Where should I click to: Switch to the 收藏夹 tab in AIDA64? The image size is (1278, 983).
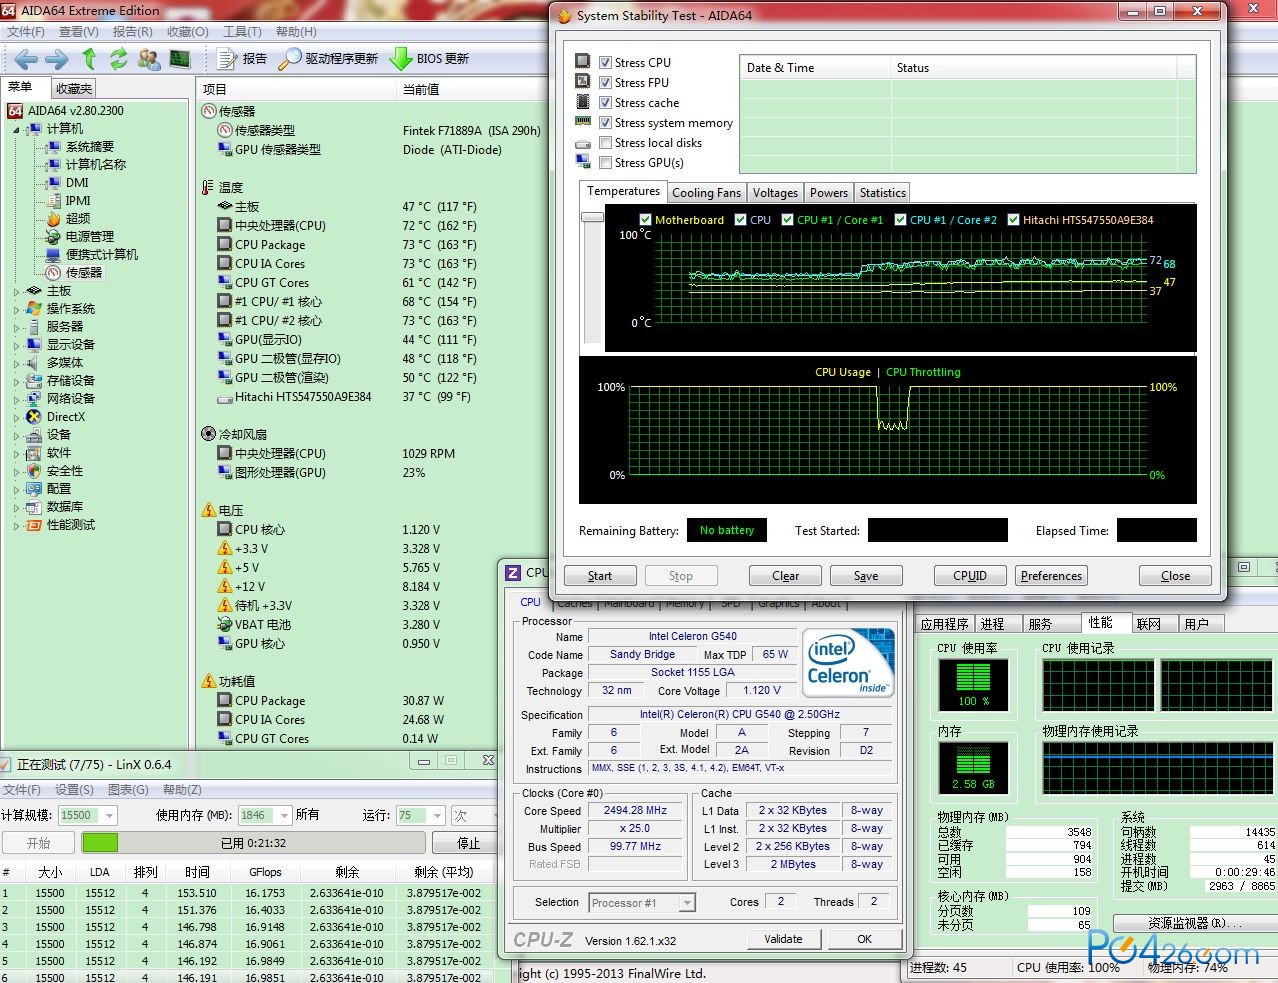coord(73,89)
